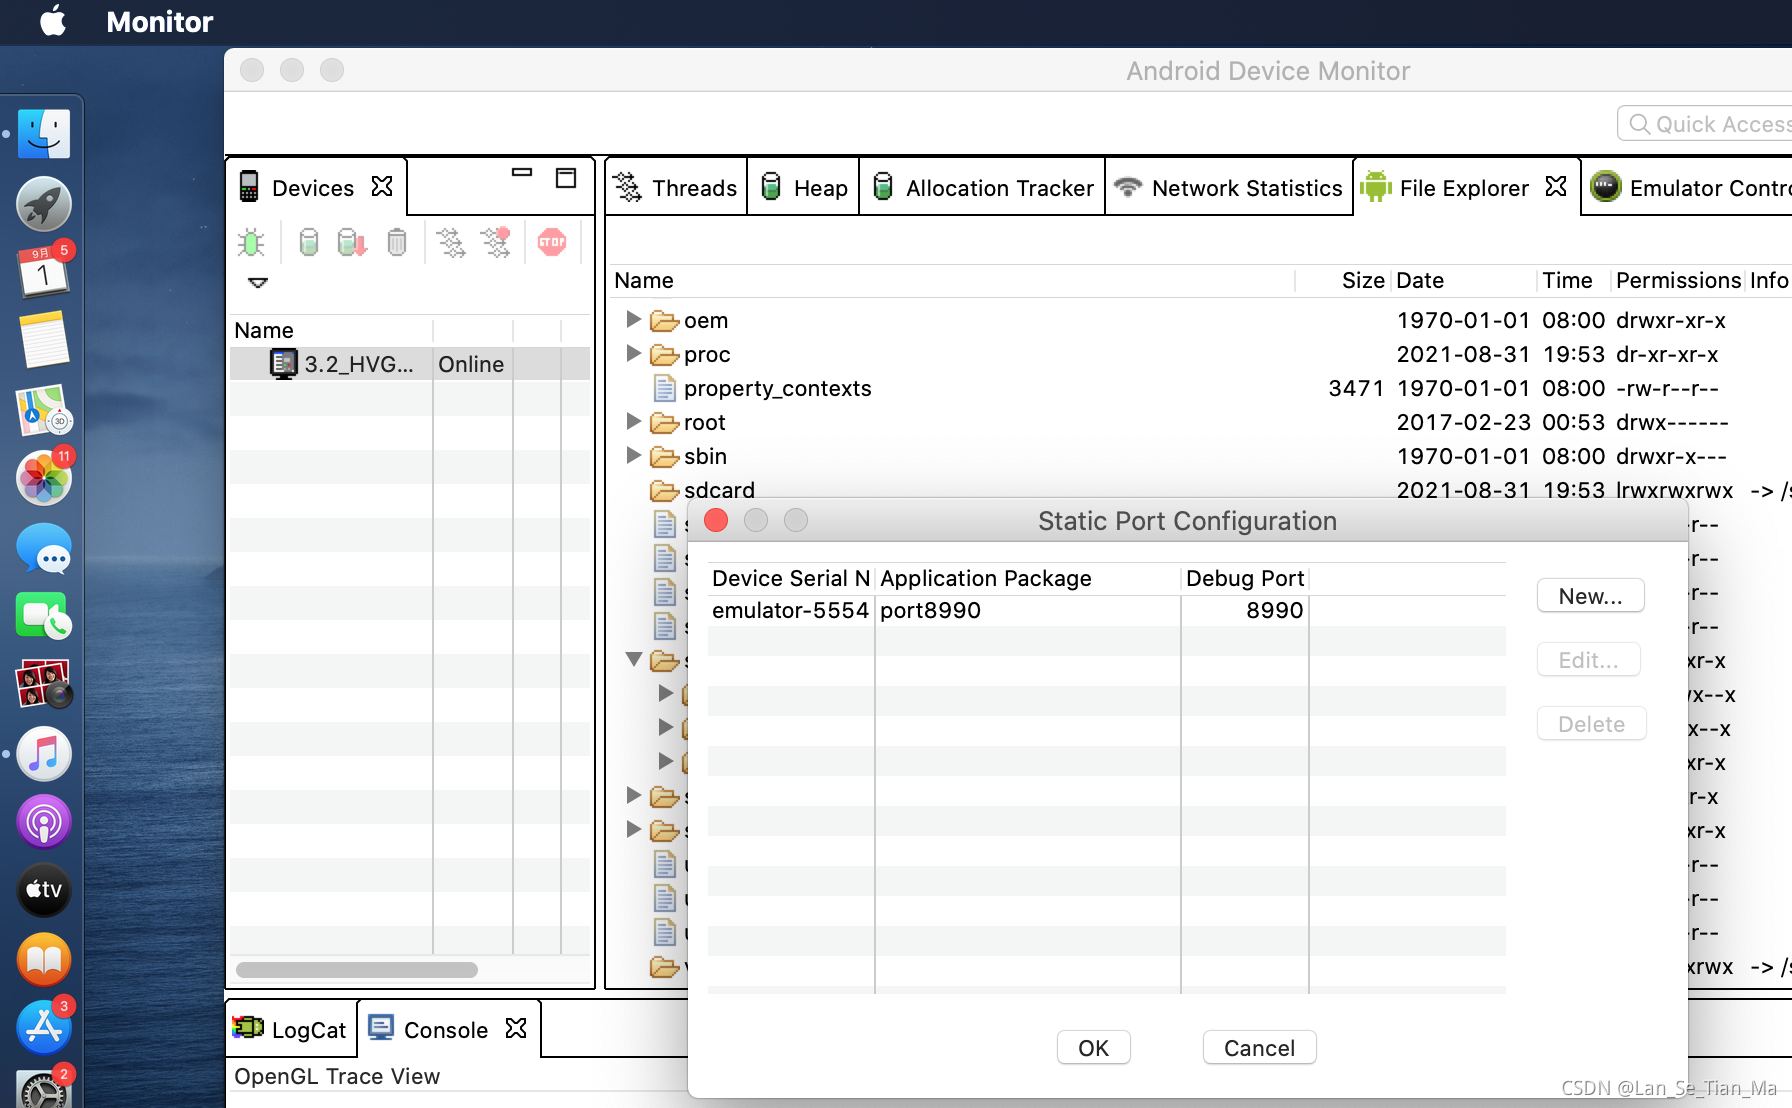
Task: Click the Permissions column header
Action: [1678, 280]
